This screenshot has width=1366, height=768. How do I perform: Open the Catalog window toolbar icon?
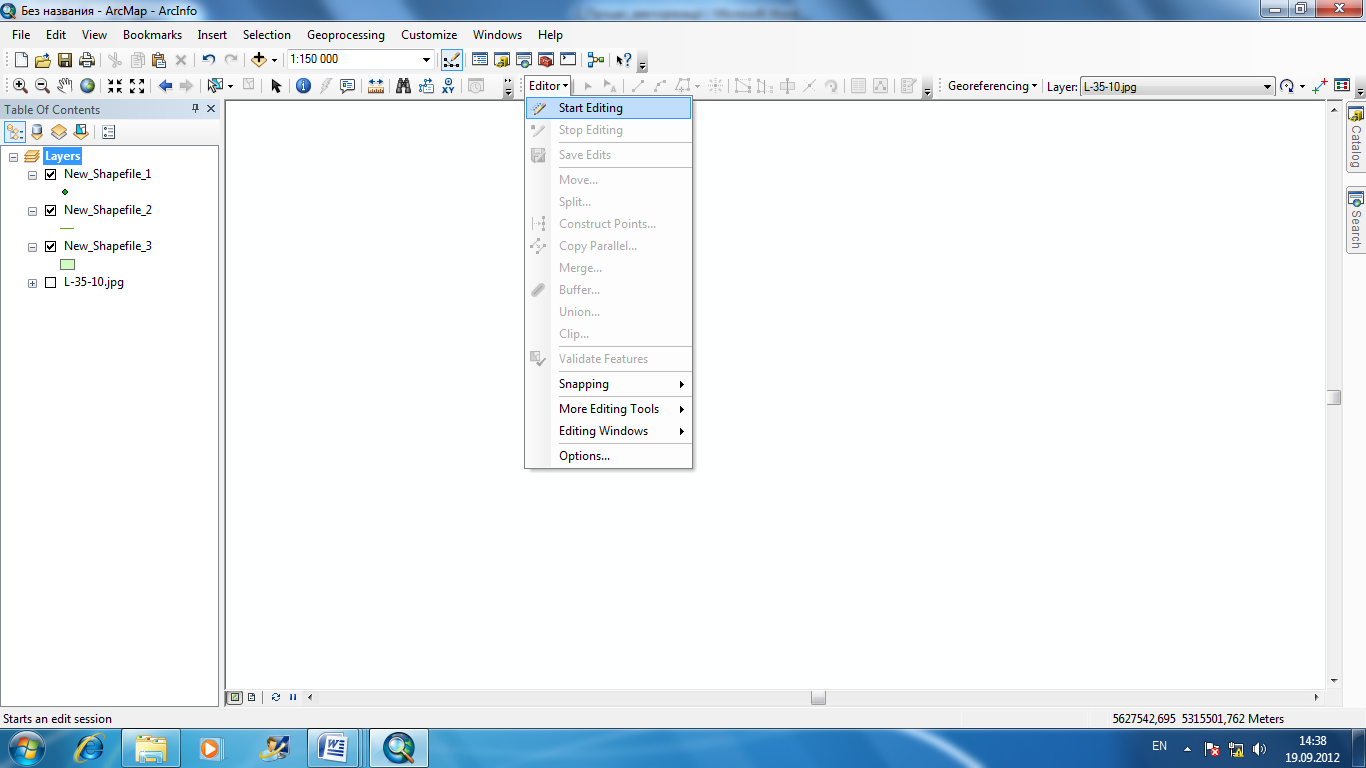tap(502, 60)
